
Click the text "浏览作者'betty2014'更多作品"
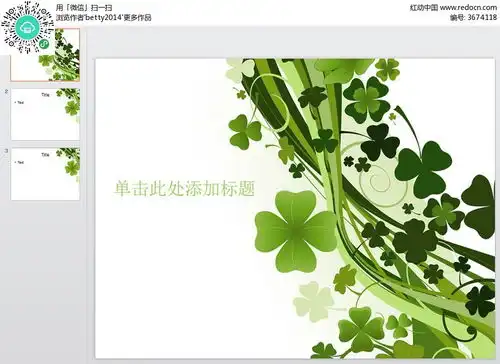(x=103, y=18)
